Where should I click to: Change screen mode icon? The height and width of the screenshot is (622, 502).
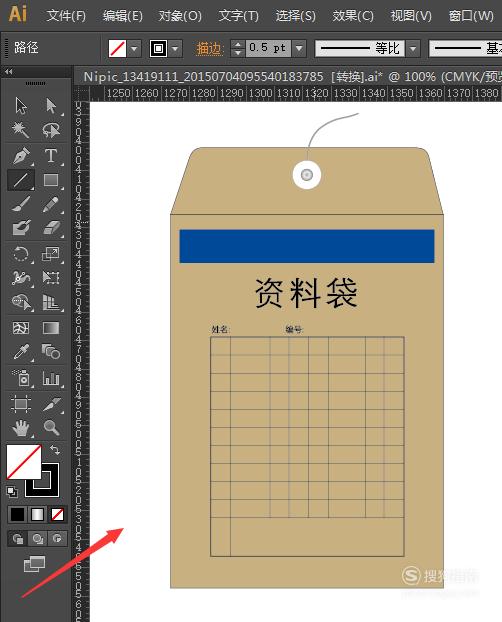click(x=35, y=564)
